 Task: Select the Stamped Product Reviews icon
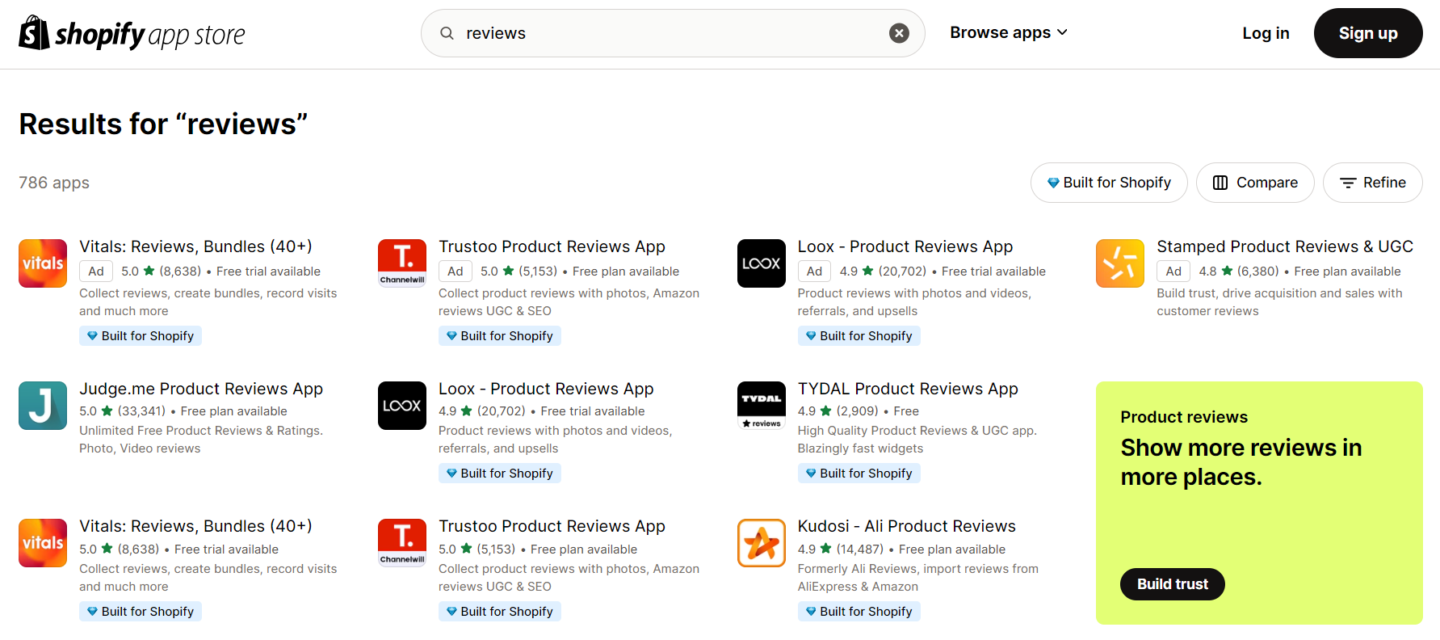tap(1120, 264)
